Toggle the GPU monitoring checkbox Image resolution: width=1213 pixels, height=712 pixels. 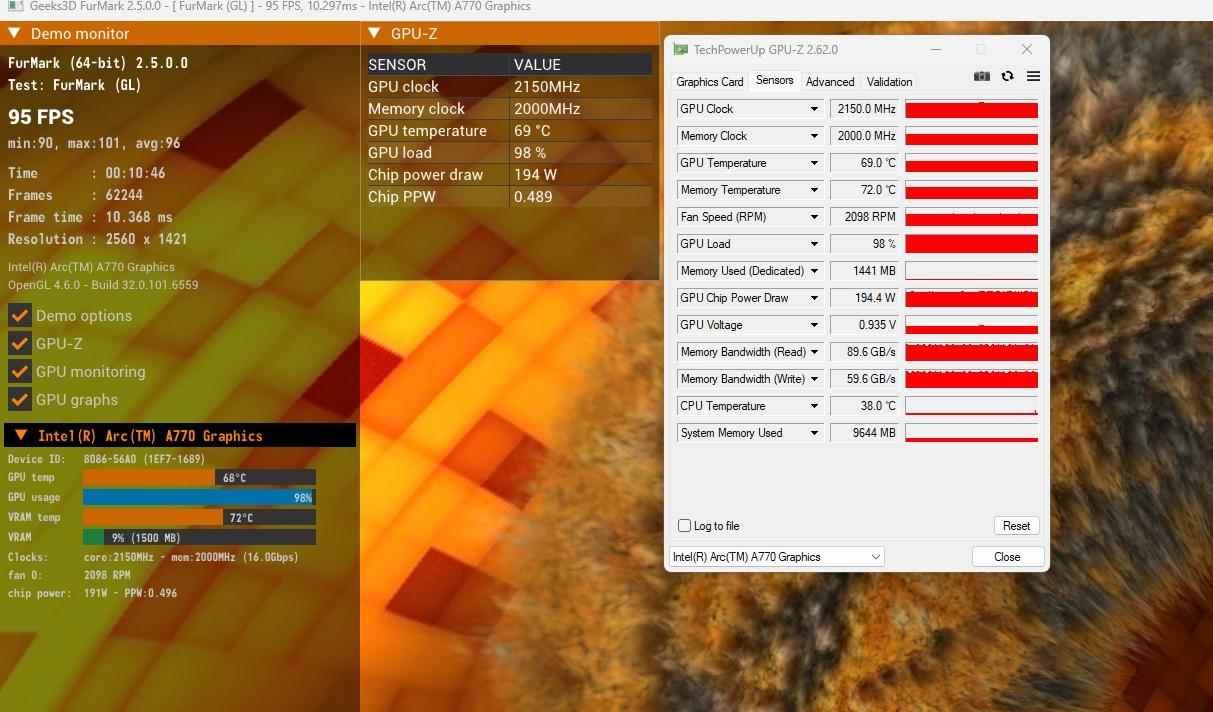click(x=19, y=371)
